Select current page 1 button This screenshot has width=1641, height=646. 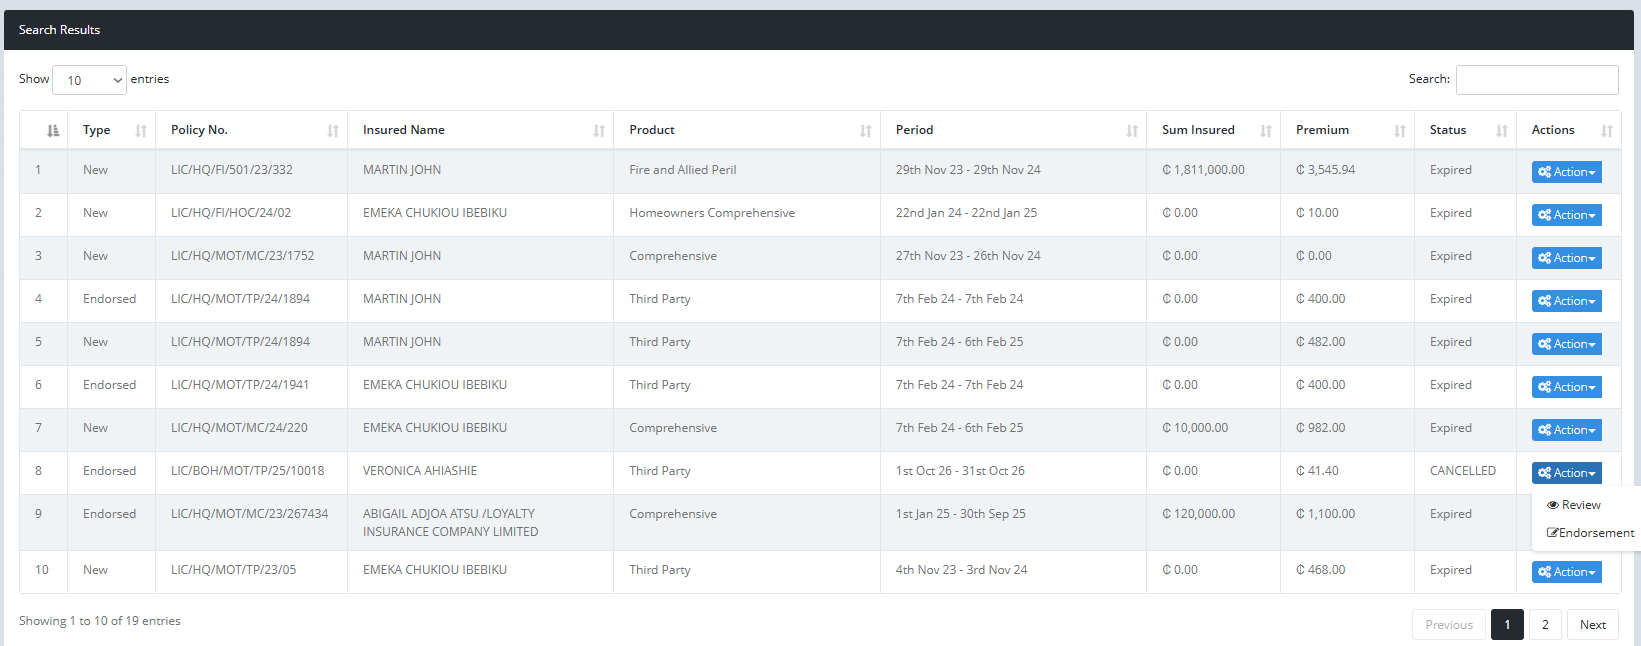[1507, 625]
